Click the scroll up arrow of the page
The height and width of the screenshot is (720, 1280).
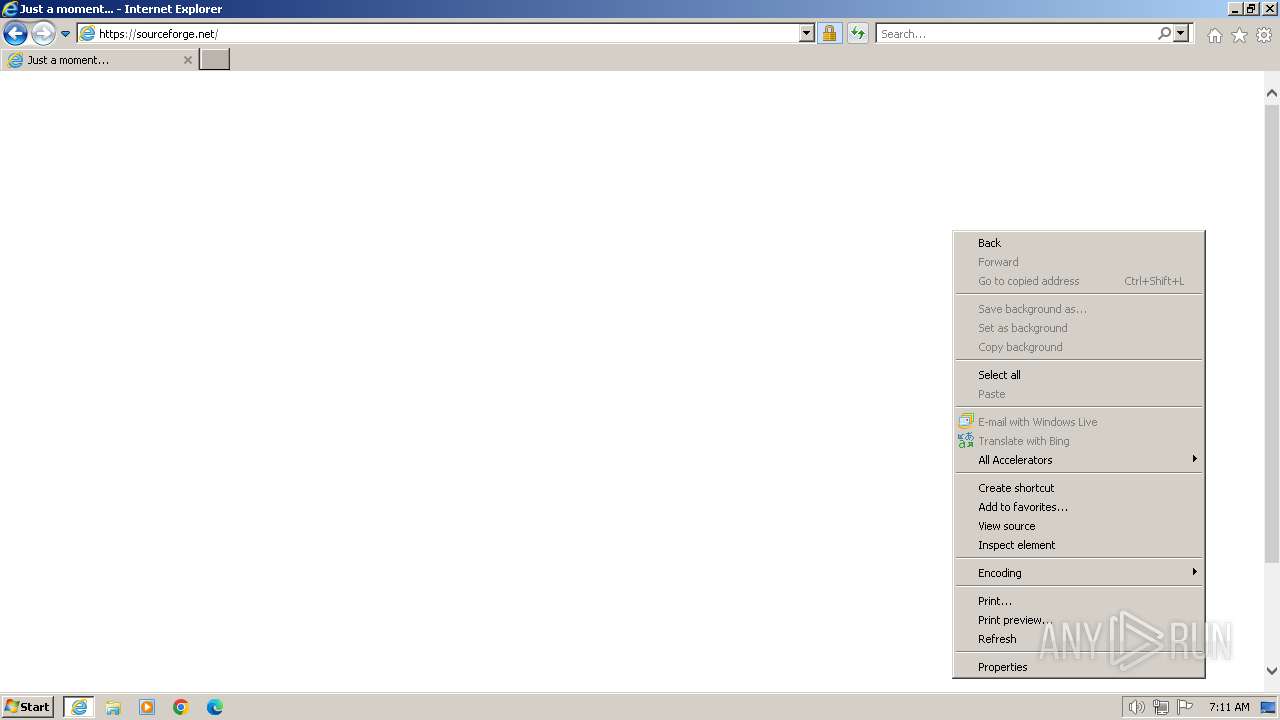click(1272, 93)
